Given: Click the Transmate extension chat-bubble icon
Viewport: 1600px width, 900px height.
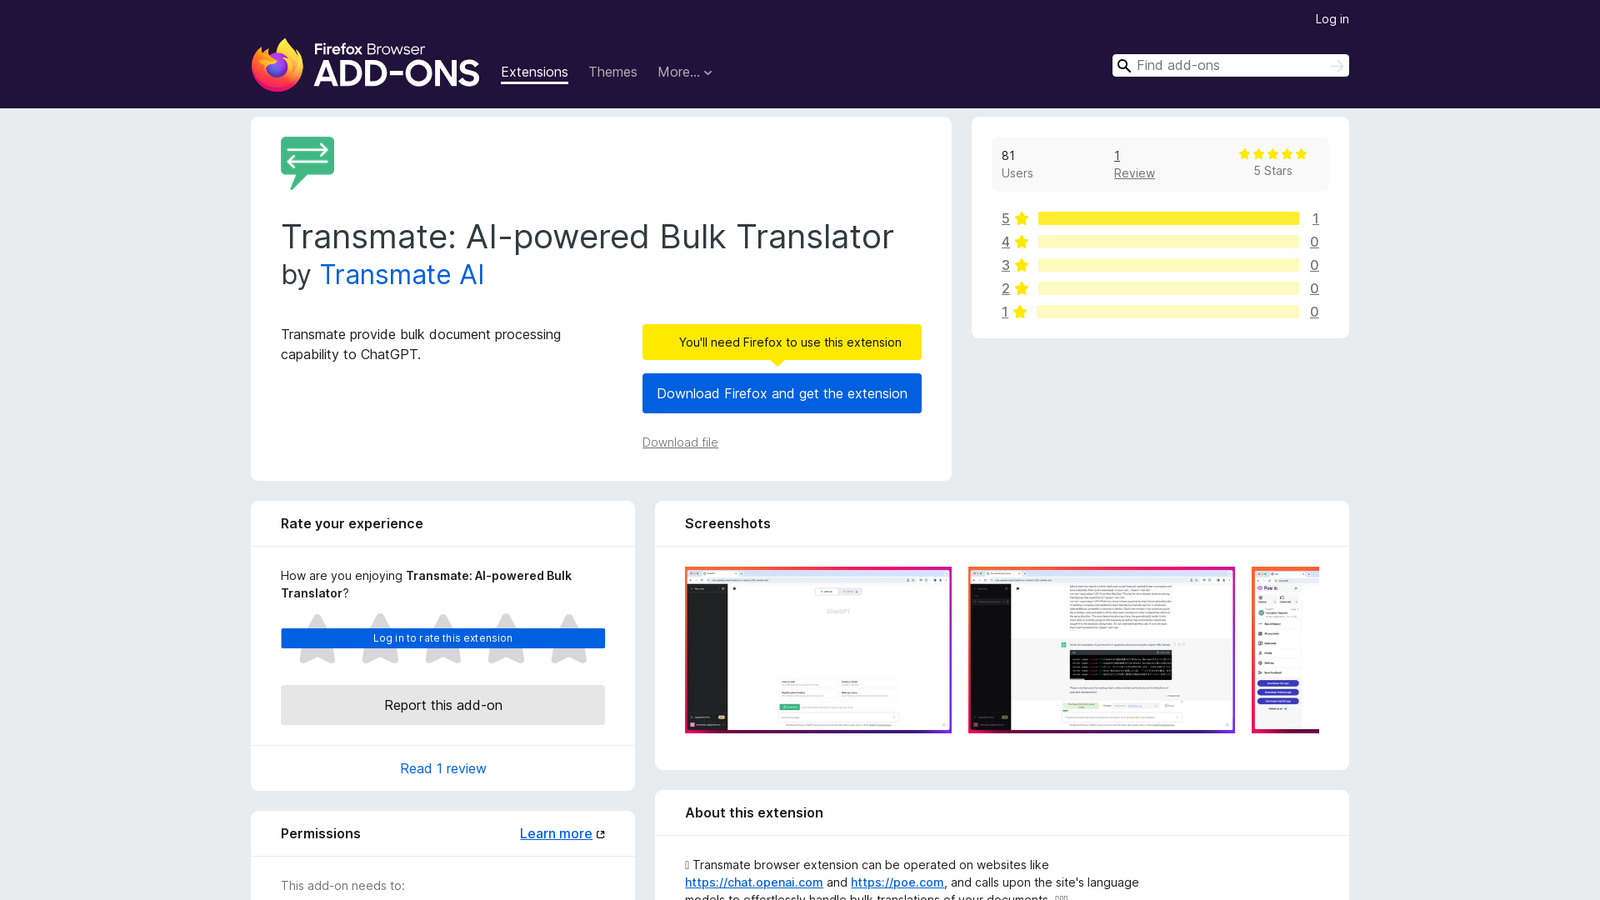Looking at the screenshot, I should tap(307, 163).
